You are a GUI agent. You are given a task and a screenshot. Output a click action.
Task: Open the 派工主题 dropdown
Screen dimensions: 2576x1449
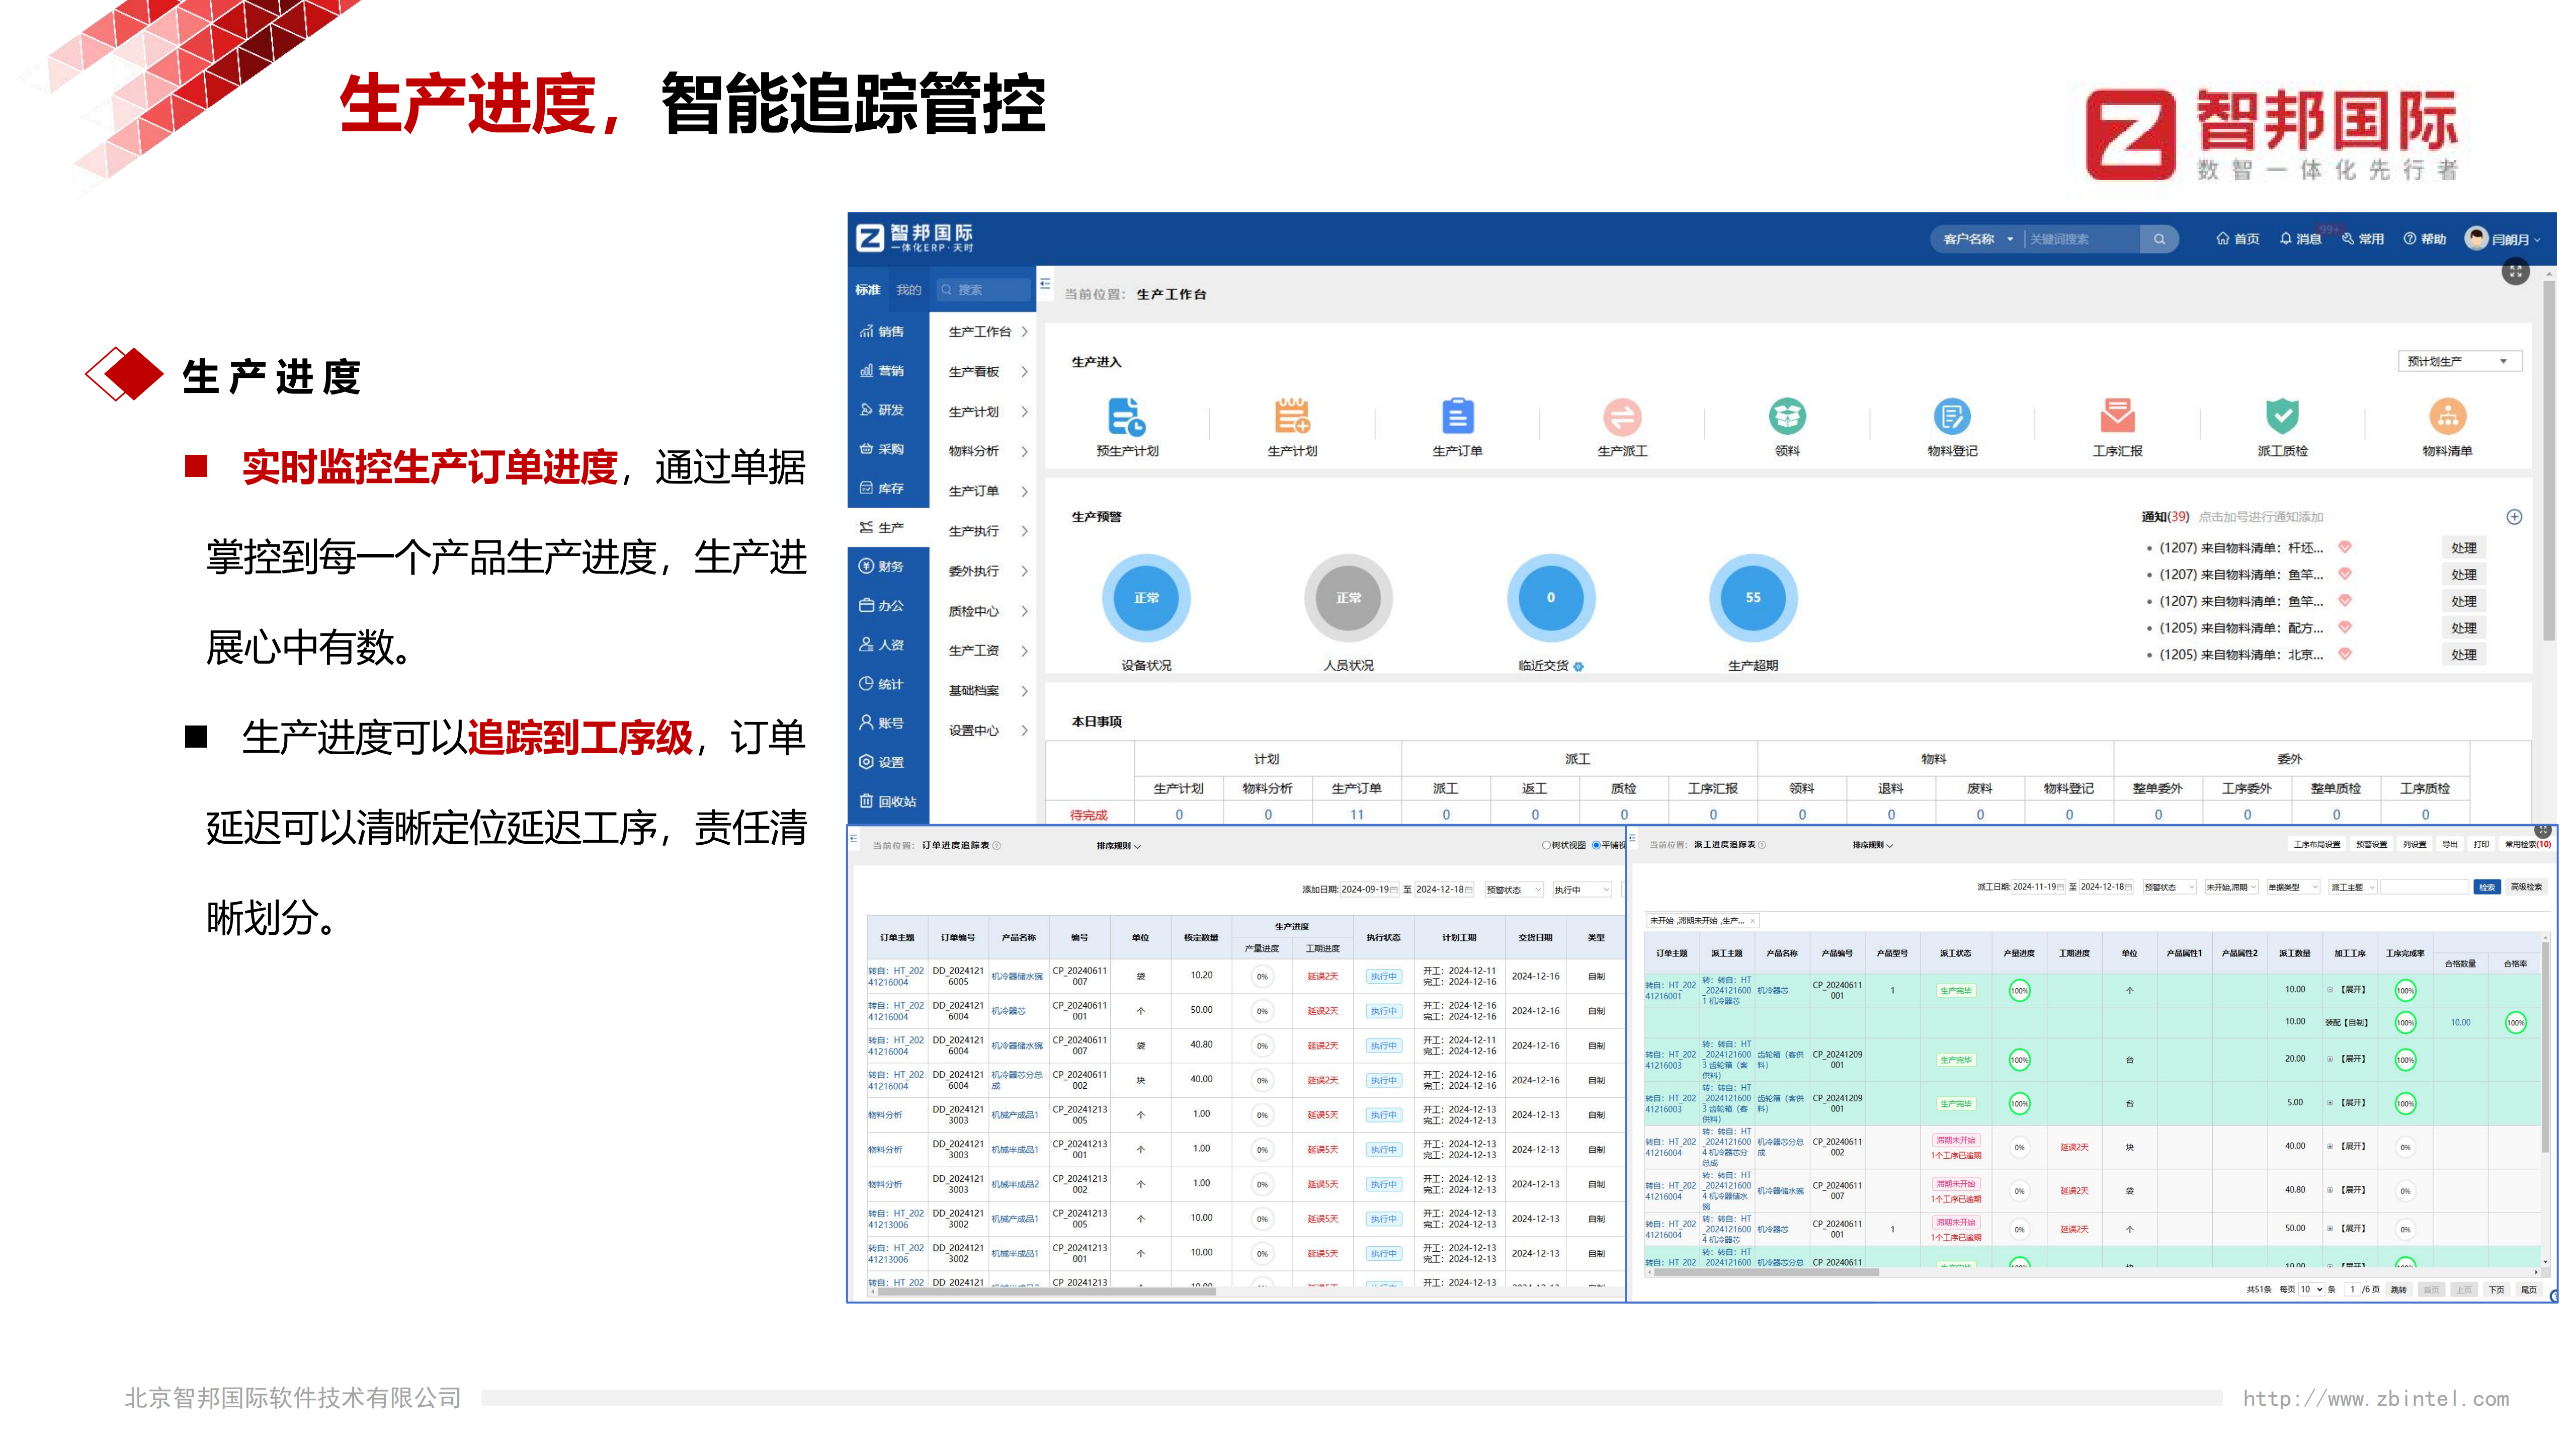tap(2352, 888)
